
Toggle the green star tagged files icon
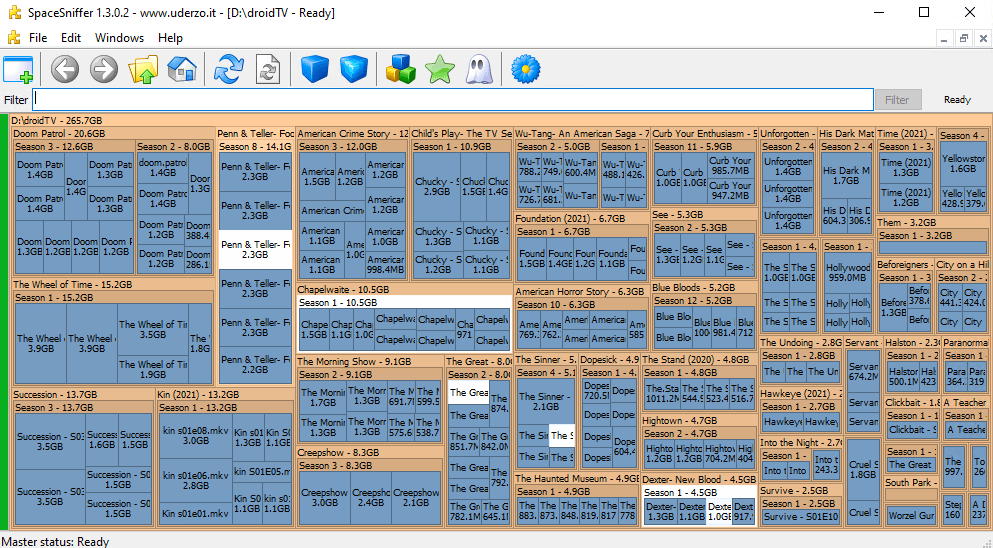[439, 69]
